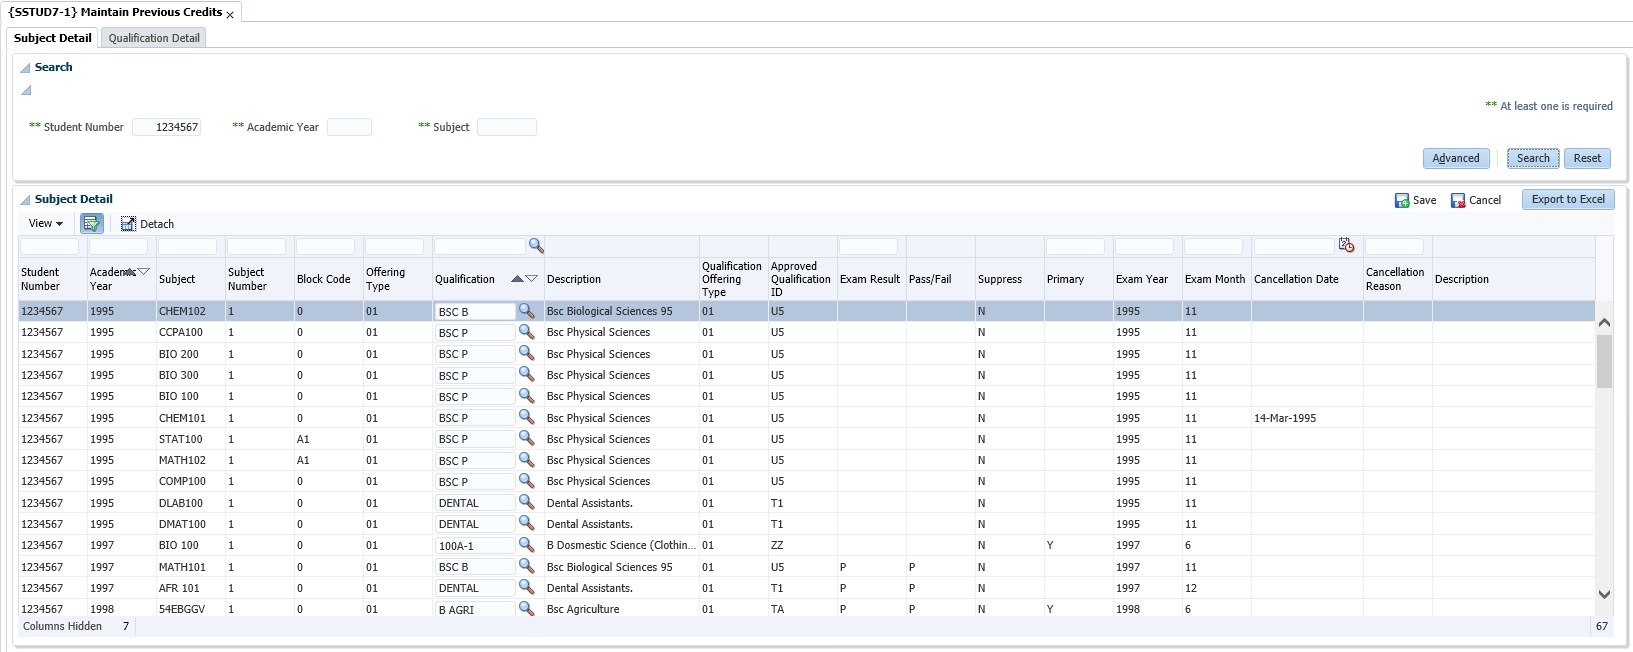
Task: Collapse the Search panel
Action: (x=25, y=68)
